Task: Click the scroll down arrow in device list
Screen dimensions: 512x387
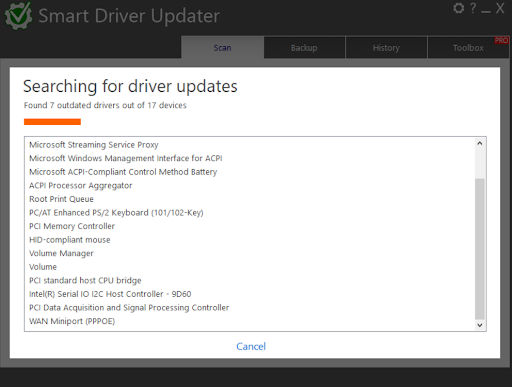Action: pos(480,325)
